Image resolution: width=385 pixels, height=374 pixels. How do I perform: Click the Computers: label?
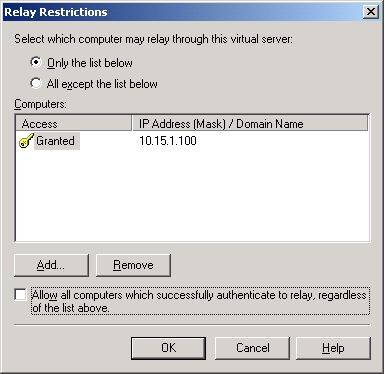(x=40, y=104)
